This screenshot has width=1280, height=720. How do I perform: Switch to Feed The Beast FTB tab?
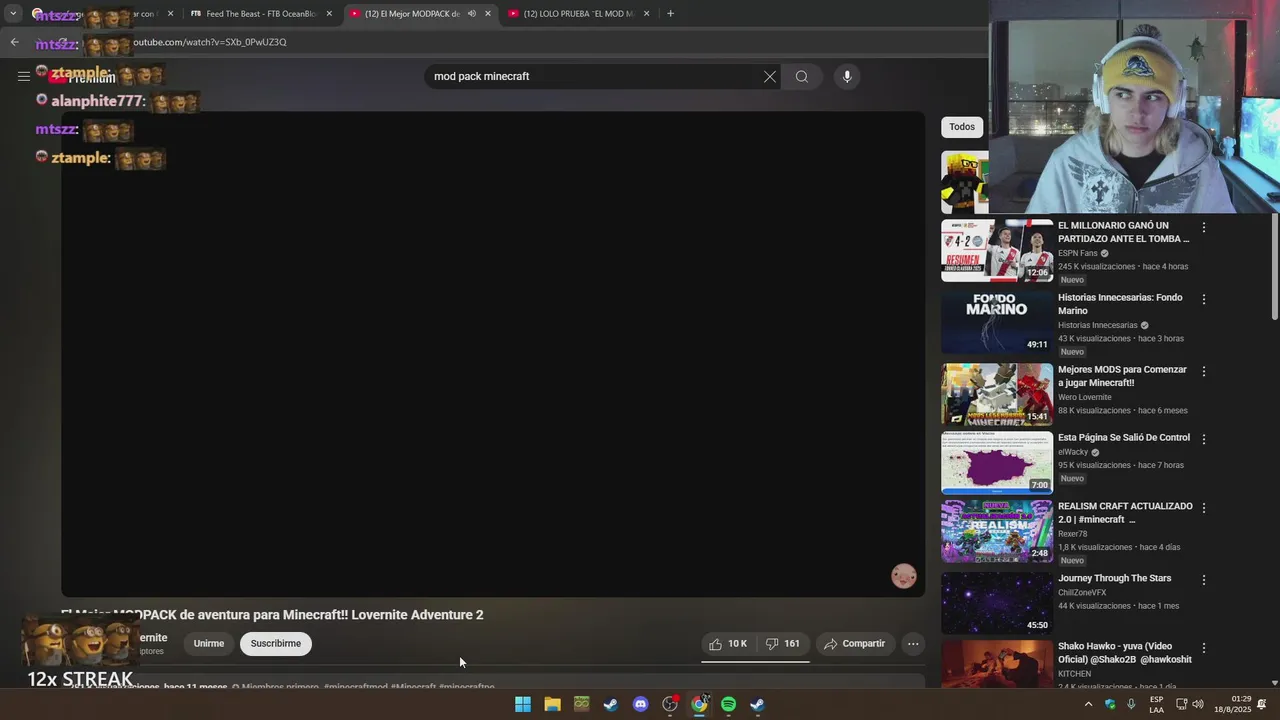[261, 14]
